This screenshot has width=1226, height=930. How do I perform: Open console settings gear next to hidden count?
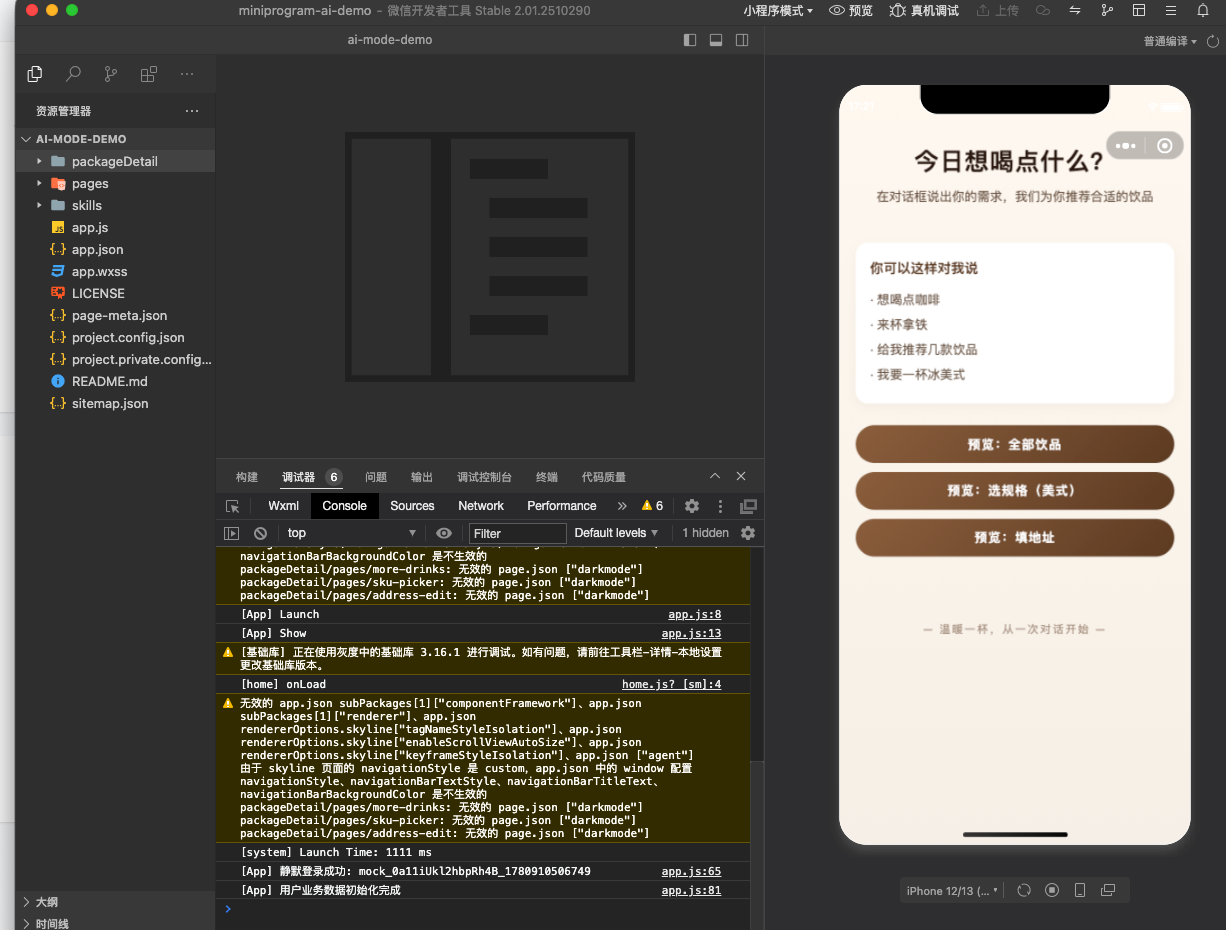point(747,533)
